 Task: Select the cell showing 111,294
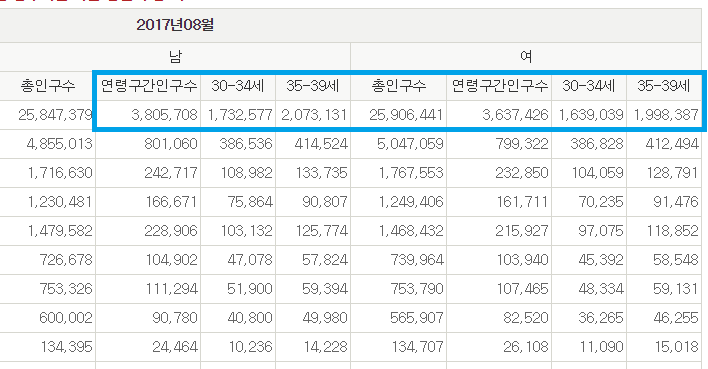point(148,289)
